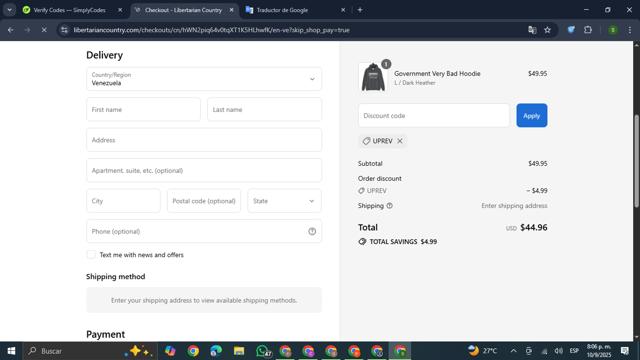This screenshot has height=360, width=640.
Task: Open site information icon in address bar
Action: tap(64, 30)
